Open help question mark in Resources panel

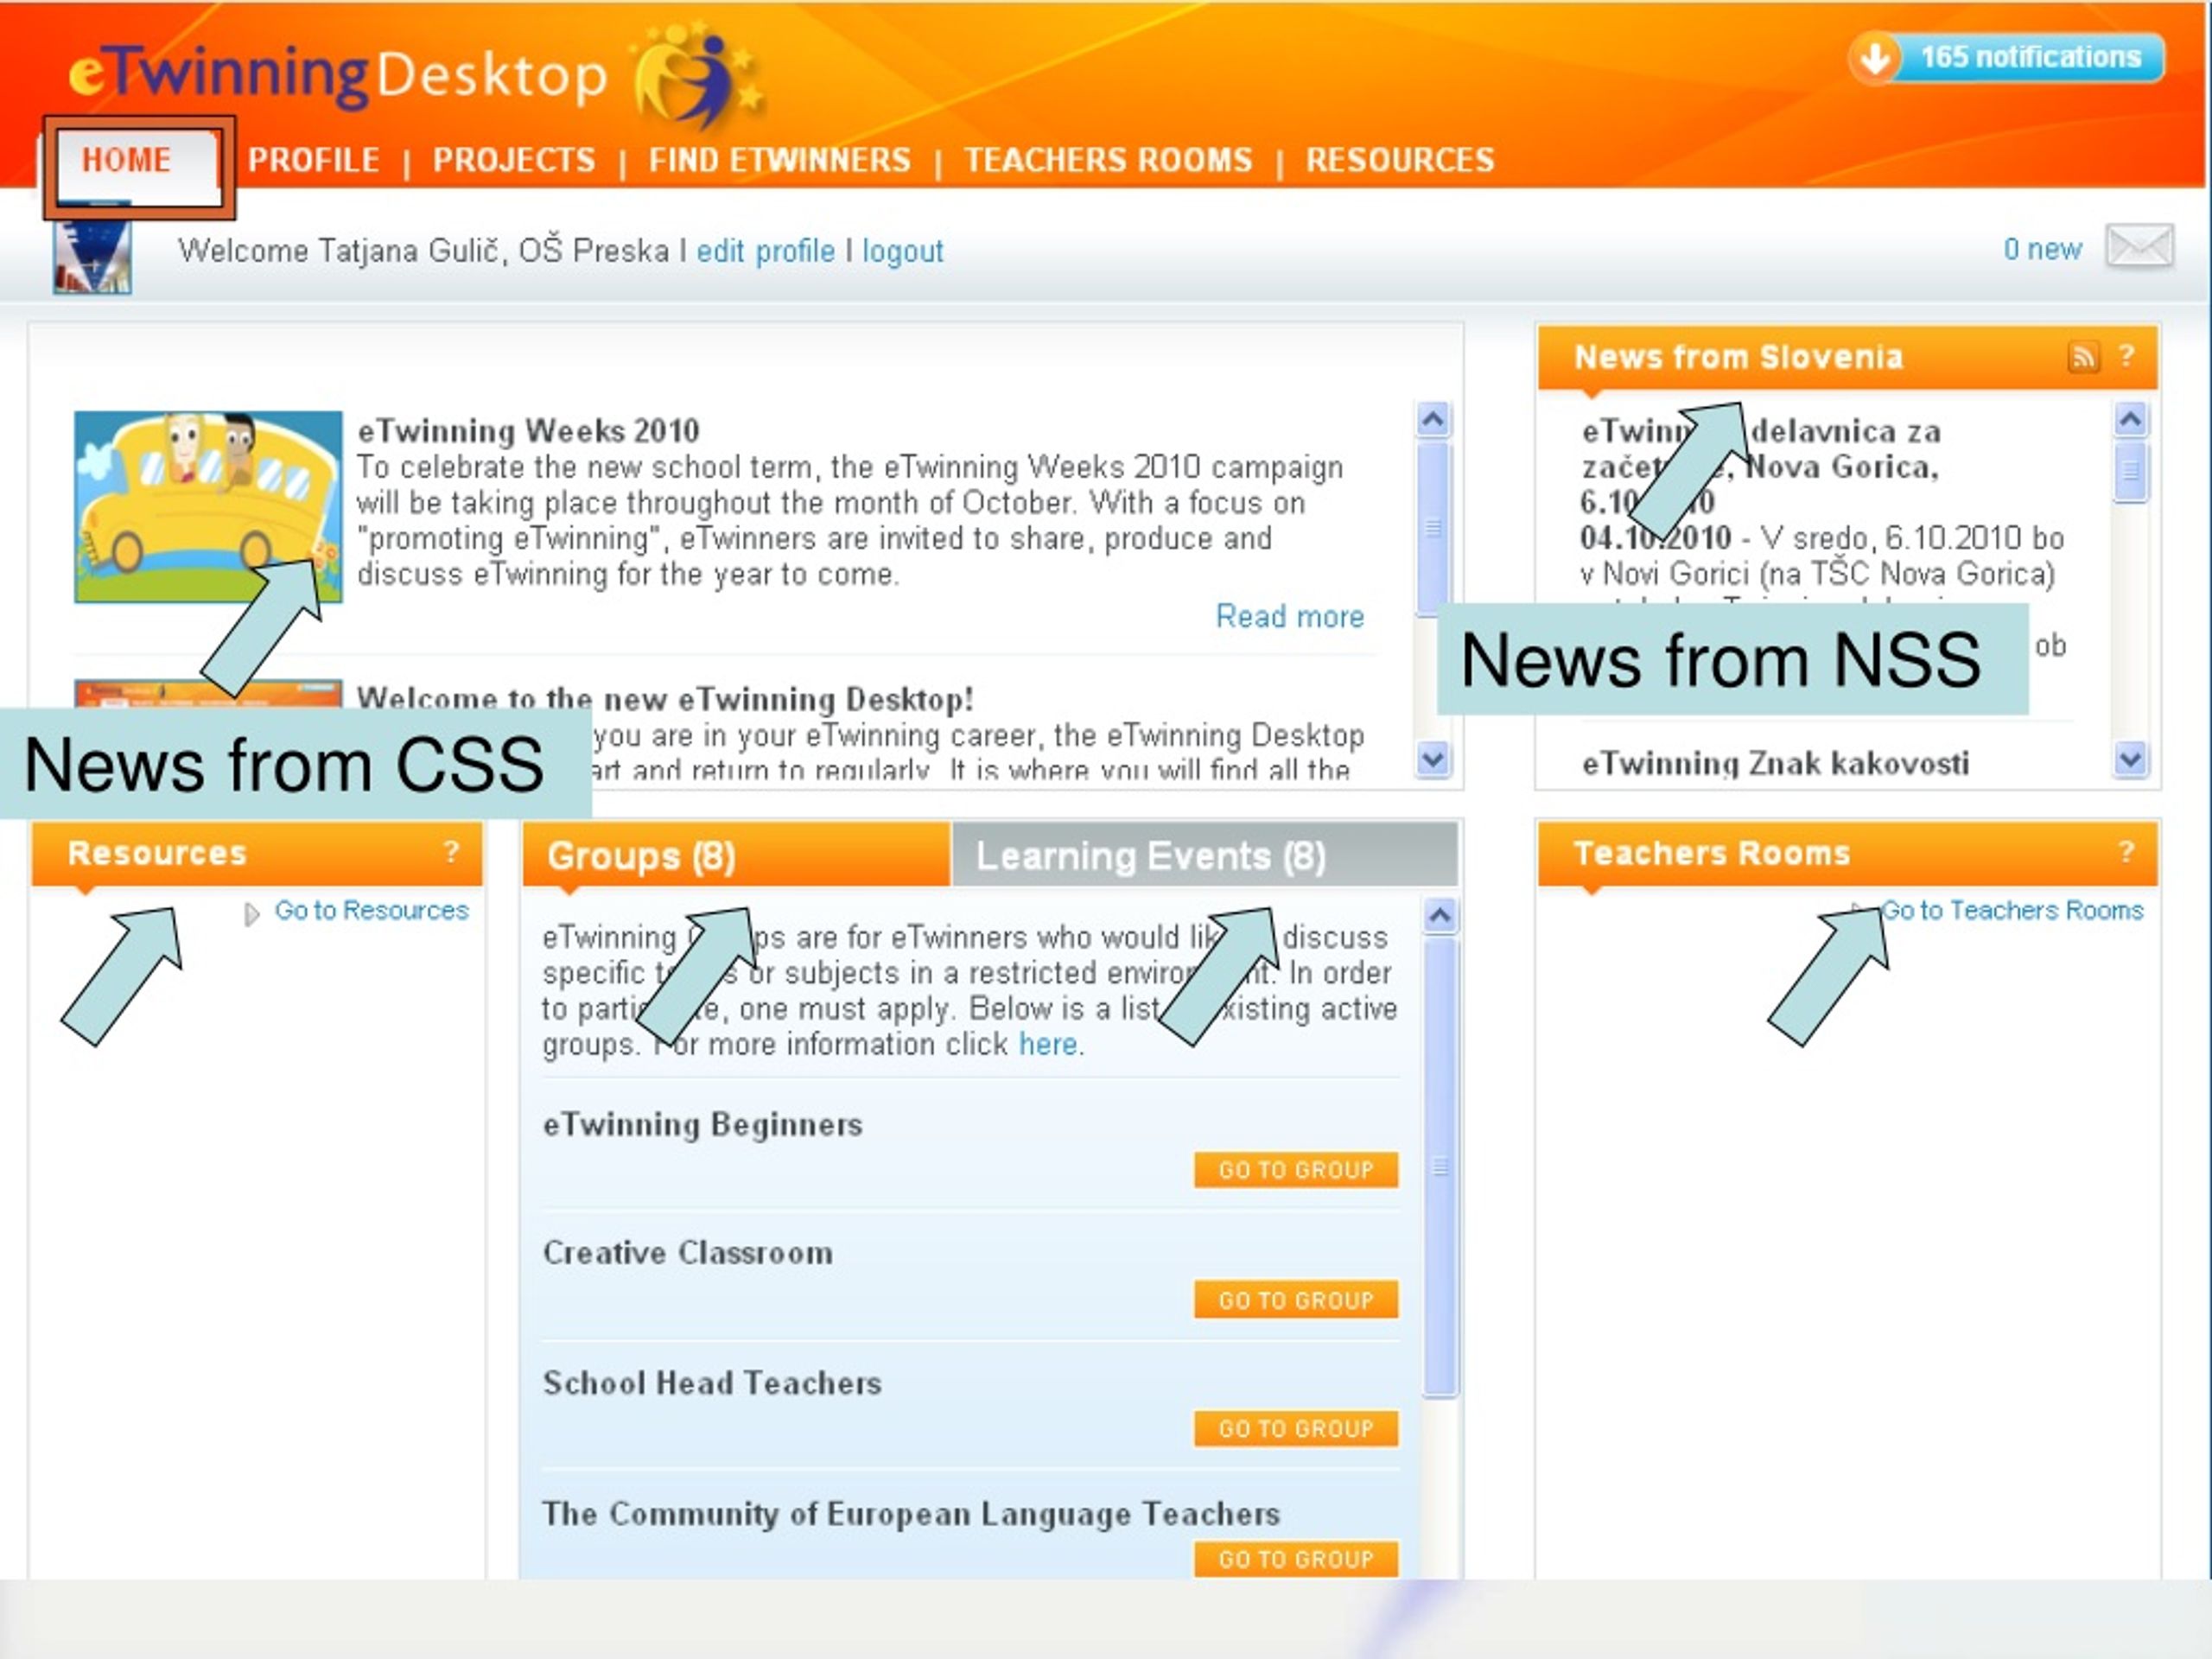pyautogui.click(x=451, y=851)
